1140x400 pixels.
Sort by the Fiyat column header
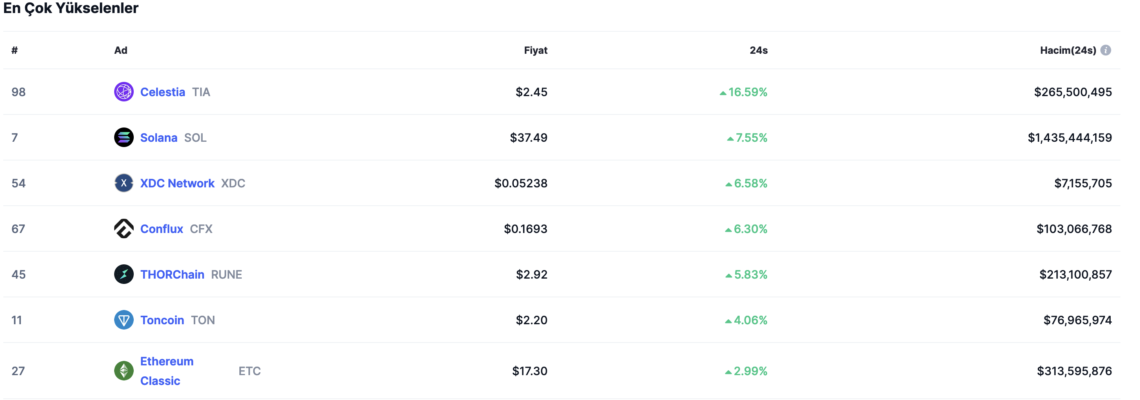536,50
